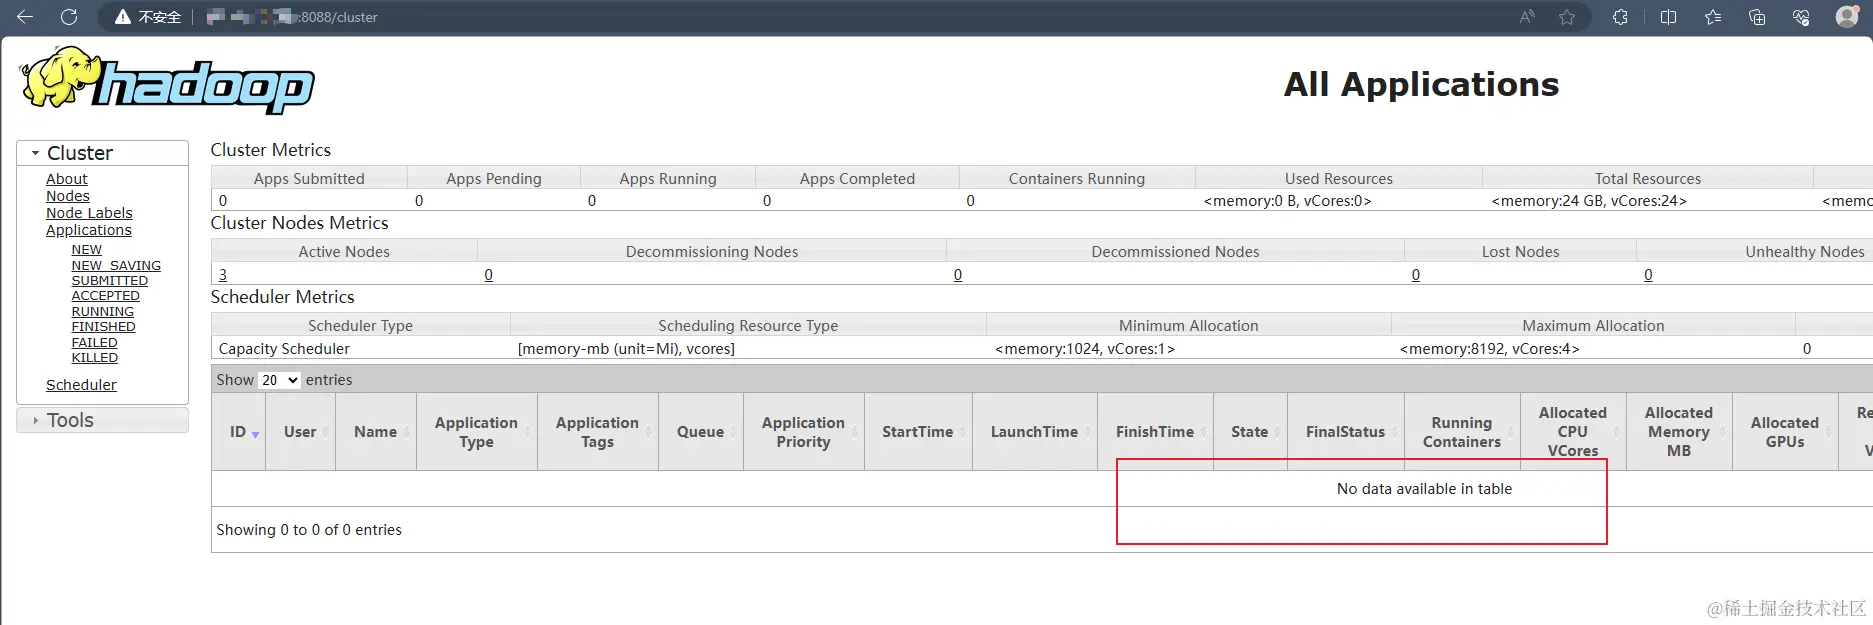Click the Showing 0 to 0 entries text
1873x625 pixels.
click(309, 530)
